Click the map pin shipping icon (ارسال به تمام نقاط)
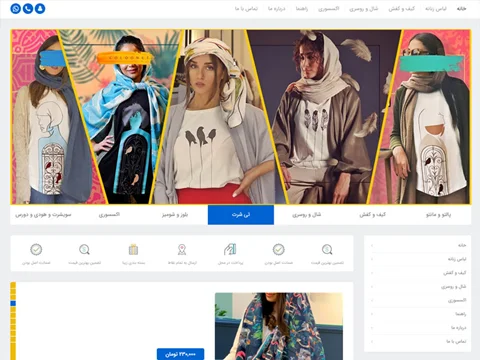Viewport: 480px width, 360px height. [x=182, y=249]
